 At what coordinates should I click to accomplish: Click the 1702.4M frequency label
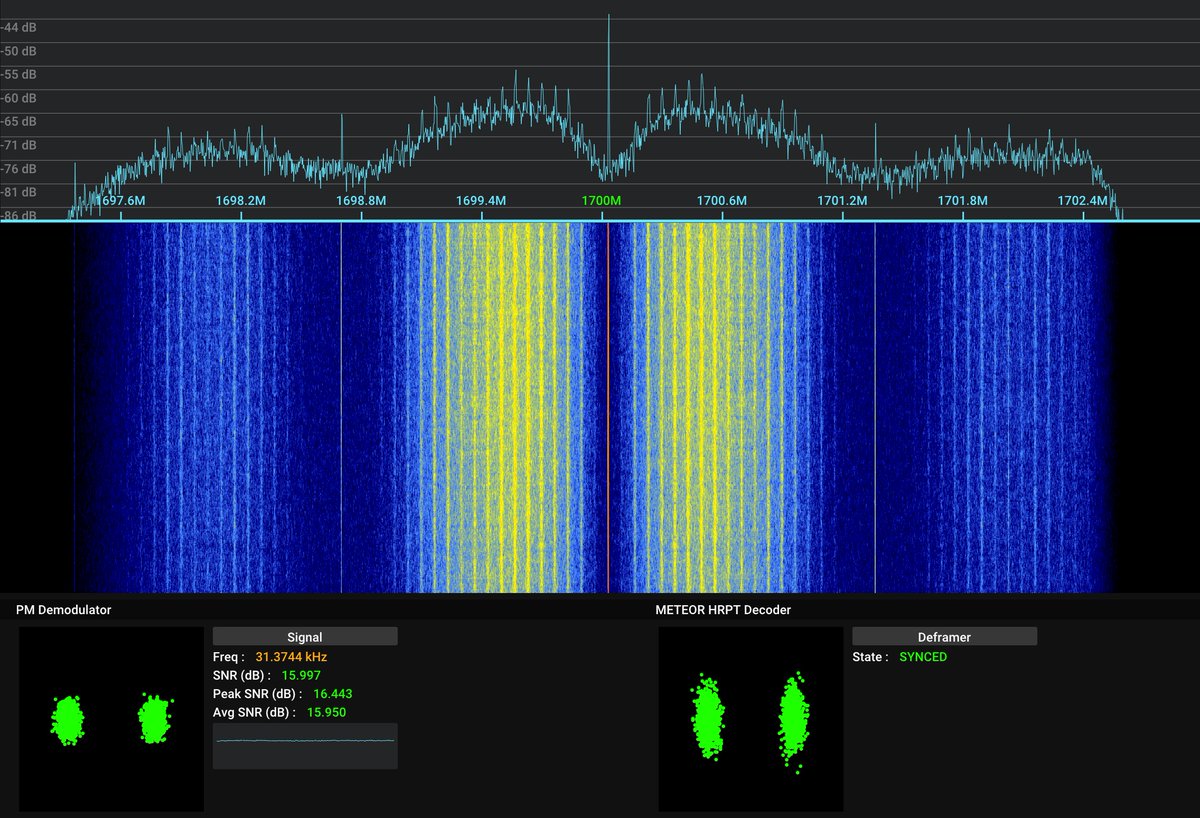[x=1083, y=200]
